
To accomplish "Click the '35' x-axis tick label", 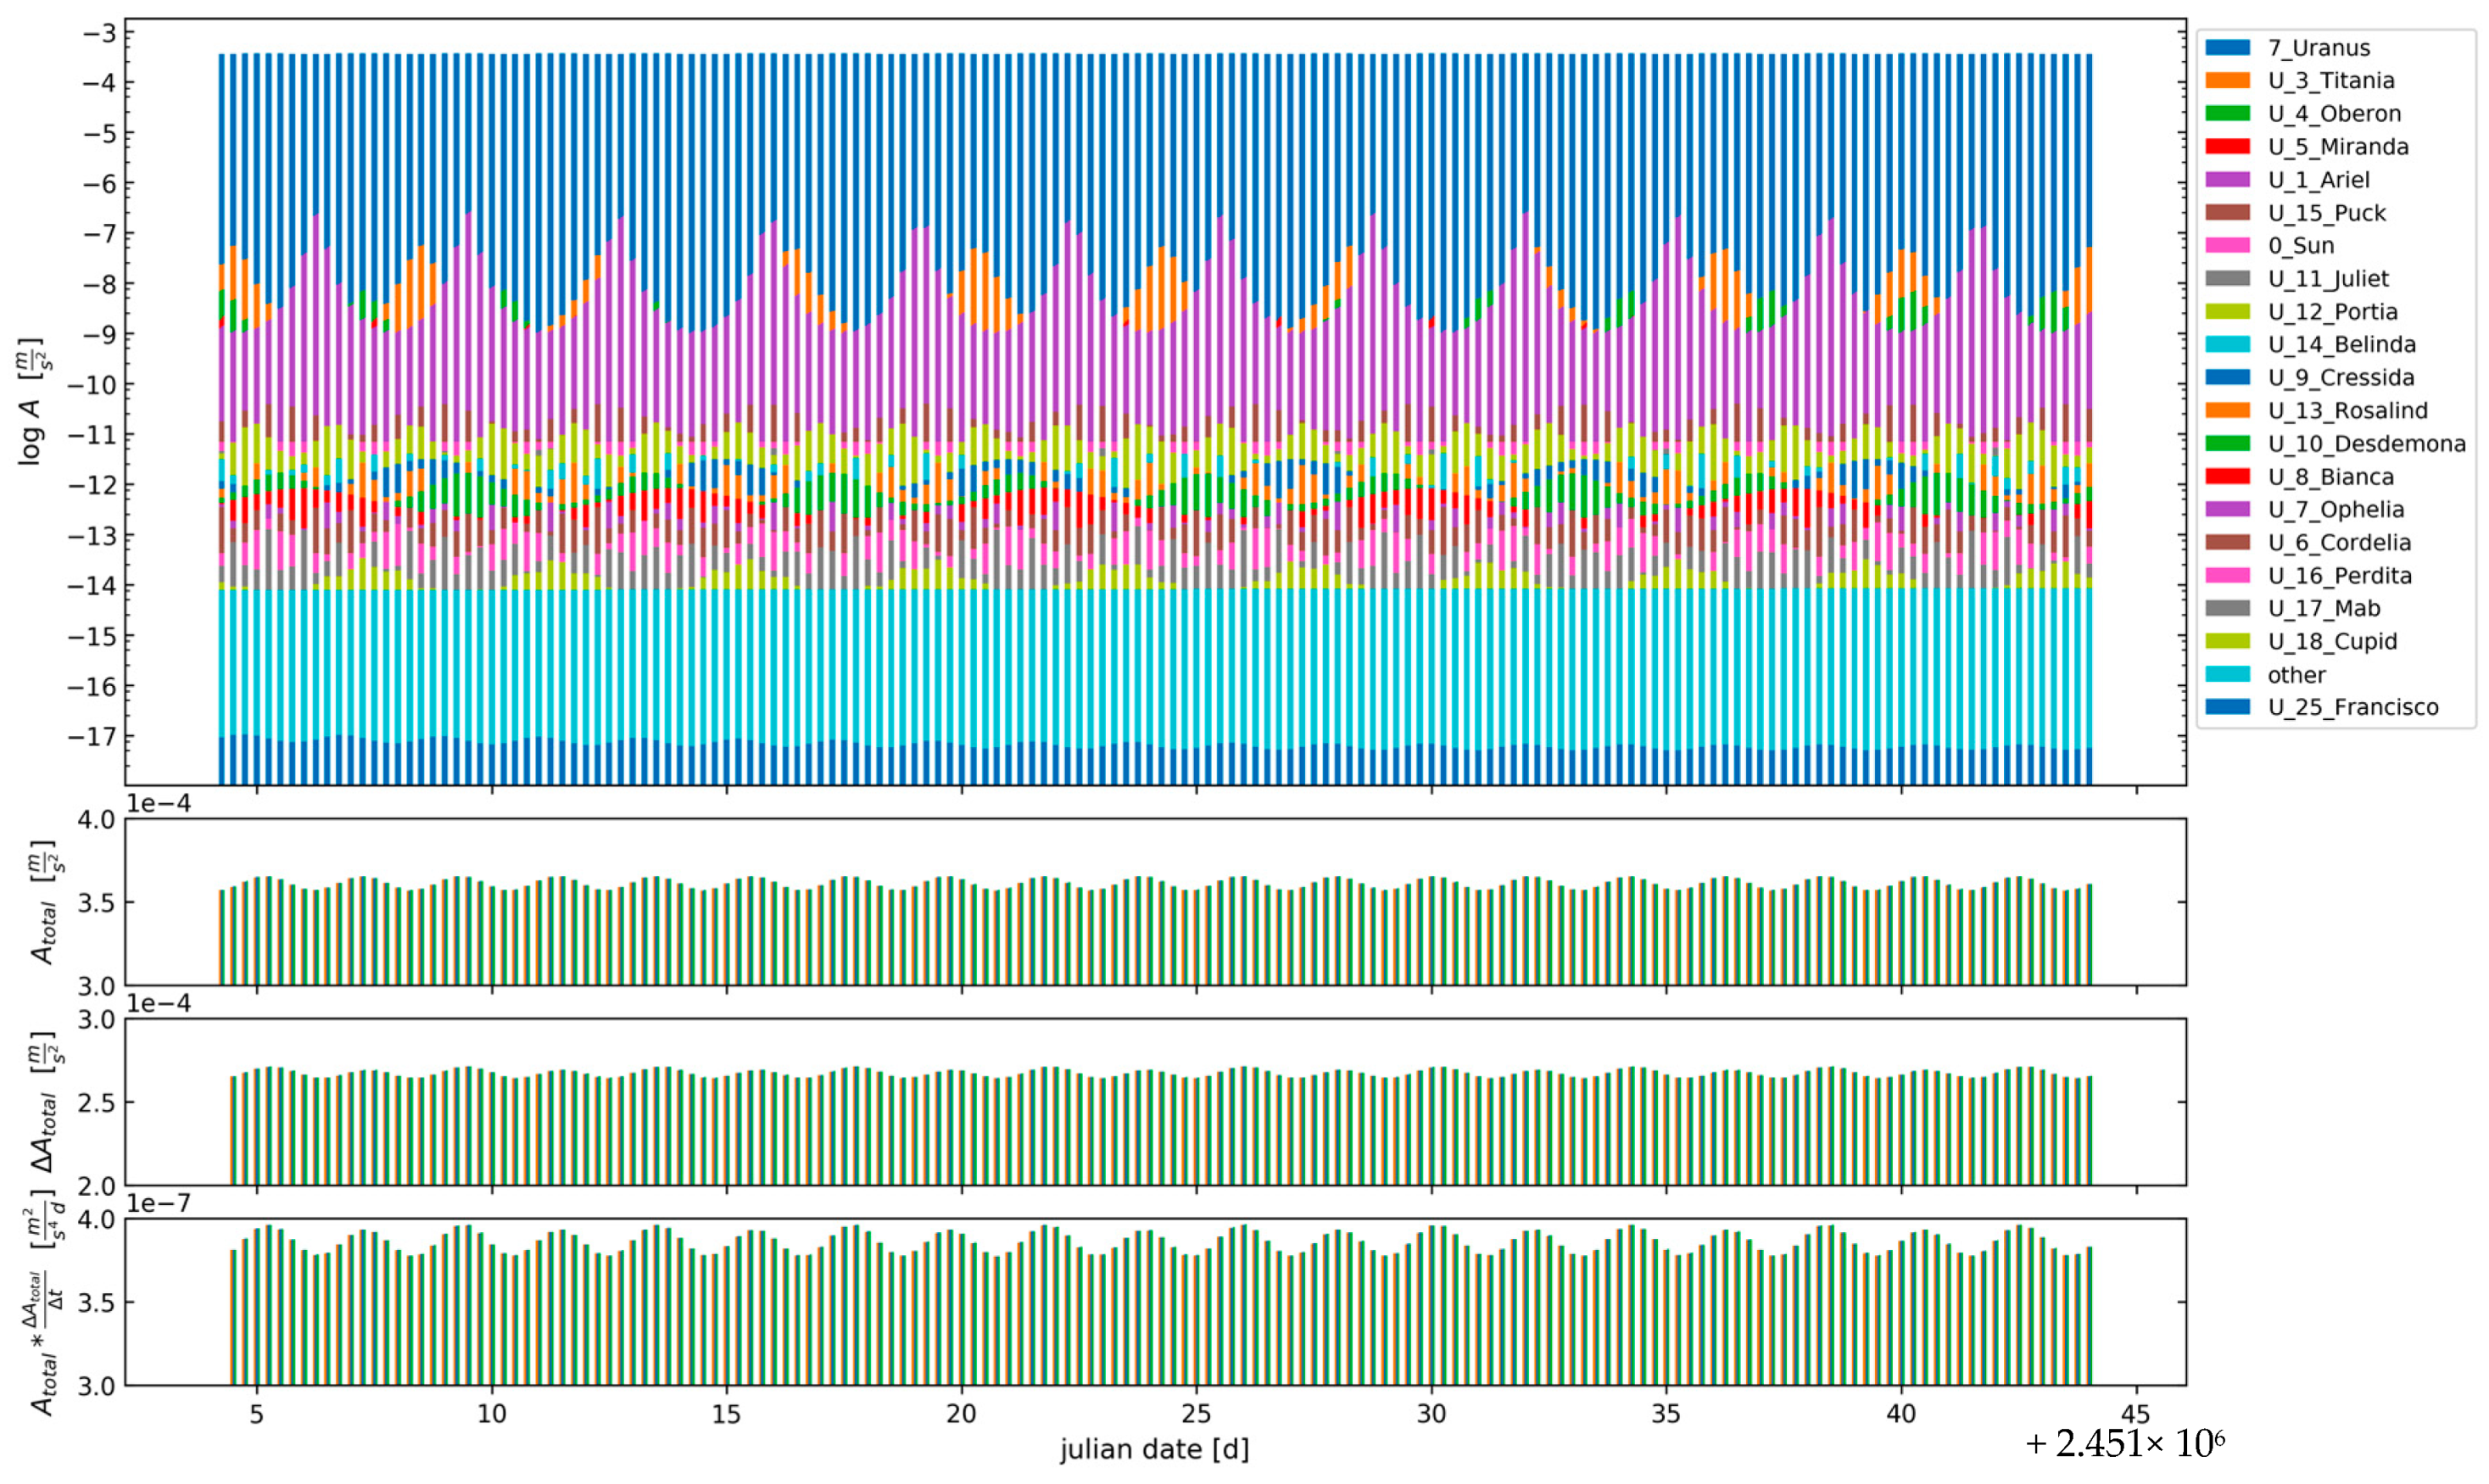I will click(1667, 1414).
